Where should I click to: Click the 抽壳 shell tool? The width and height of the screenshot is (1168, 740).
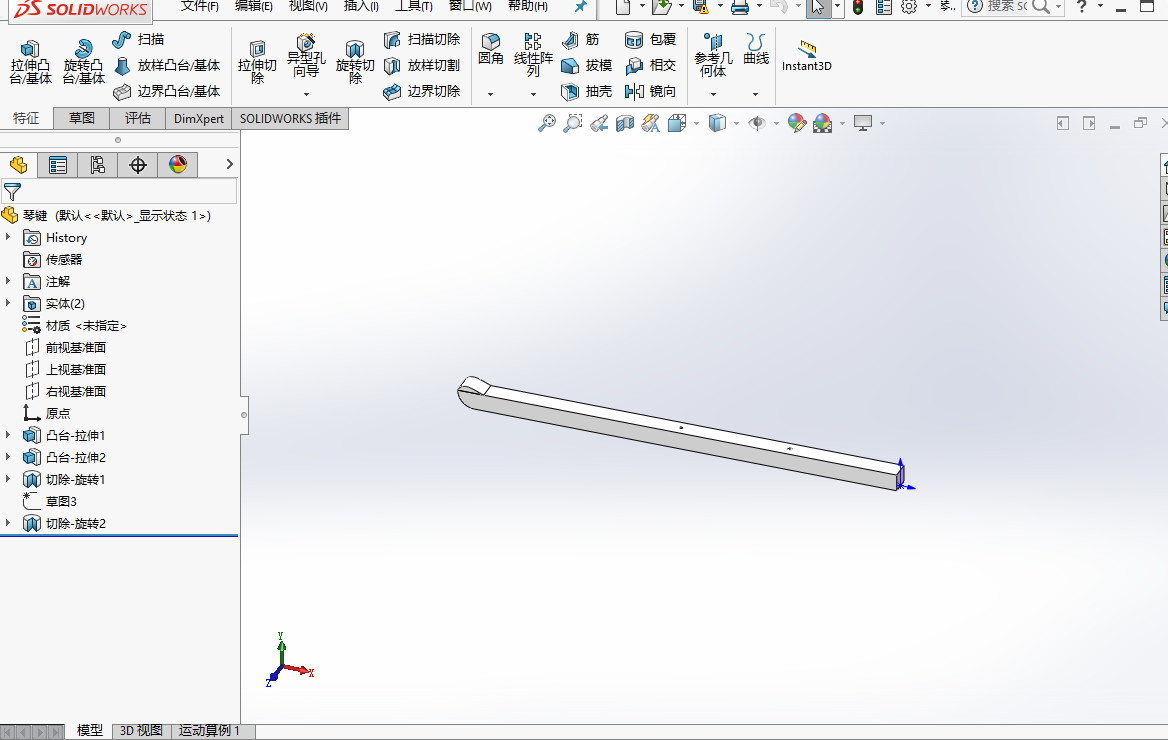coord(587,91)
